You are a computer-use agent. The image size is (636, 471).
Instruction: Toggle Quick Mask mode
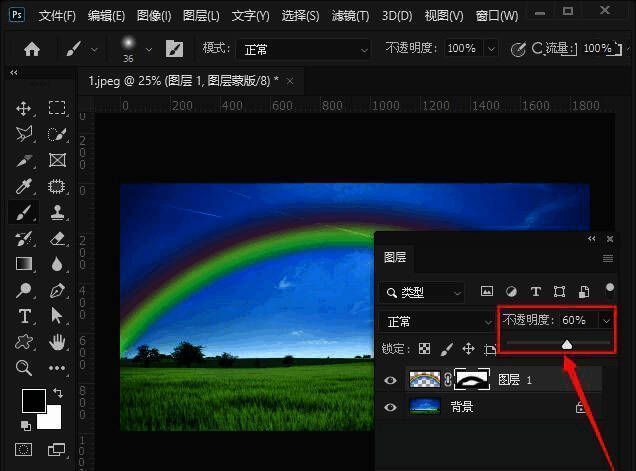[x=23, y=449]
